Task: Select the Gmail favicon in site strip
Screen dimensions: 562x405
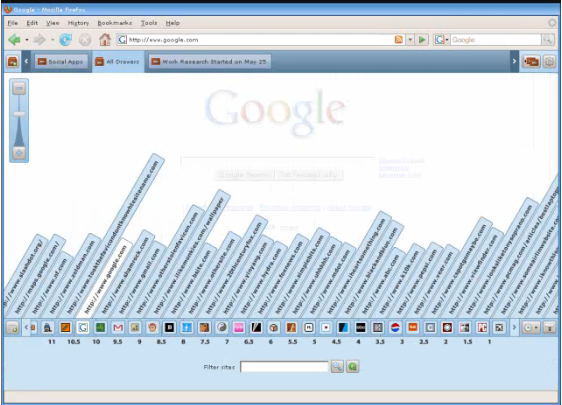Action: tap(118, 327)
